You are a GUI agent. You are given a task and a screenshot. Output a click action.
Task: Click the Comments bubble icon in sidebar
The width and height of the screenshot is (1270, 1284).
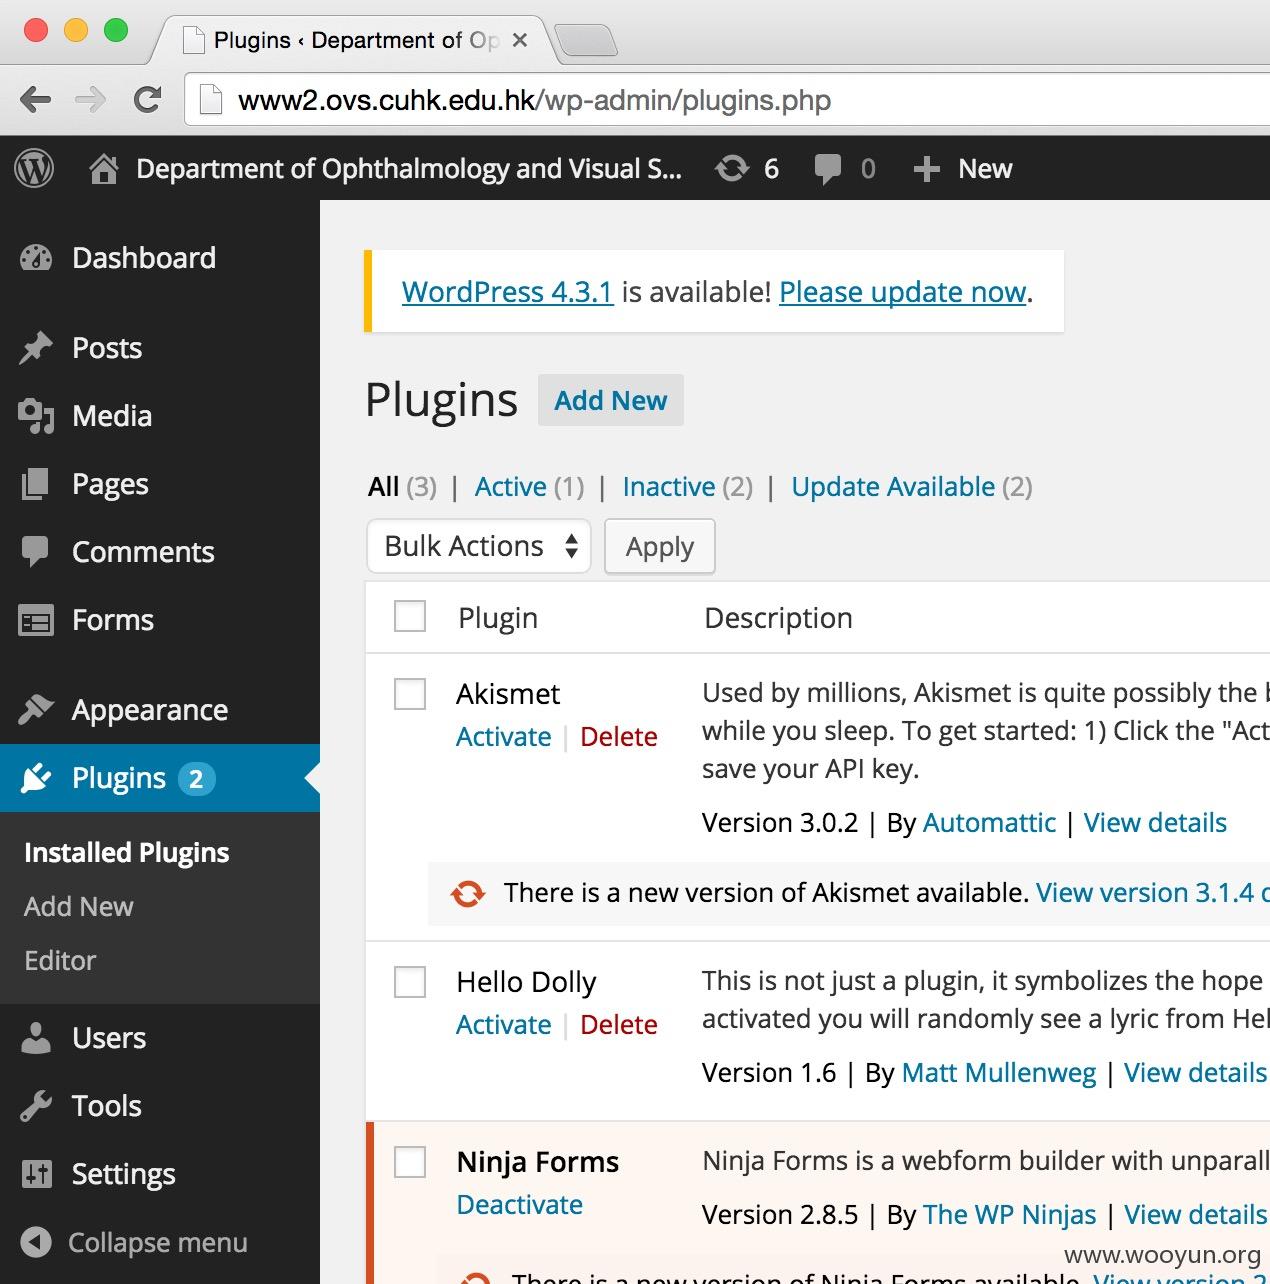[x=35, y=552]
